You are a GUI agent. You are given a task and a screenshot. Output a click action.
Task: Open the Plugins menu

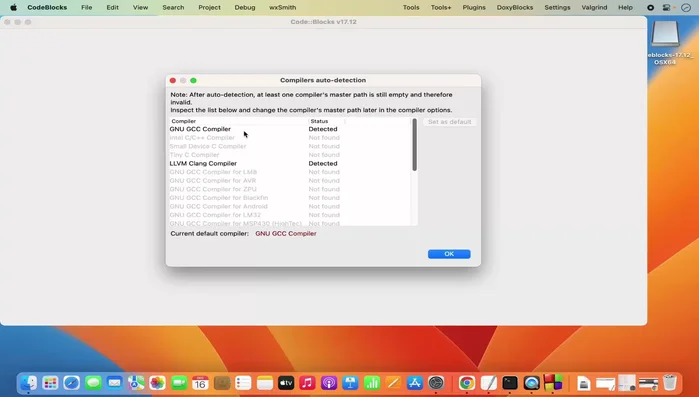point(474,8)
